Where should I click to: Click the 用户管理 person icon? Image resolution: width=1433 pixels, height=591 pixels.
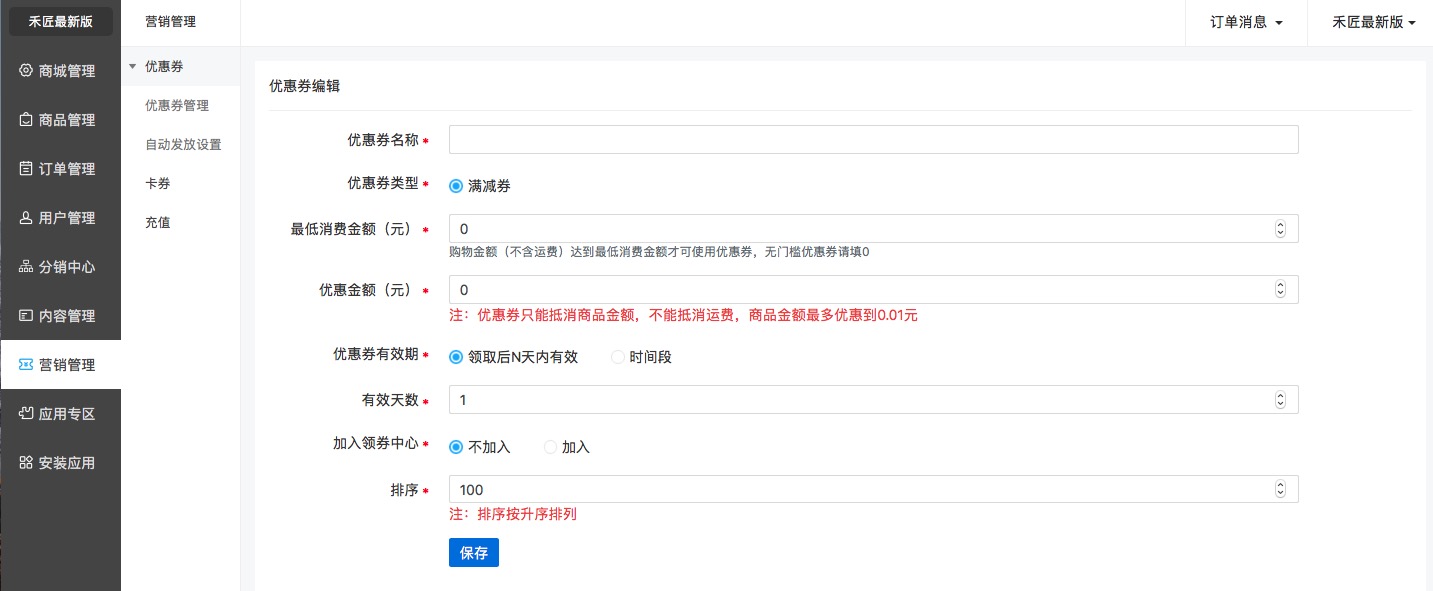click(26, 218)
